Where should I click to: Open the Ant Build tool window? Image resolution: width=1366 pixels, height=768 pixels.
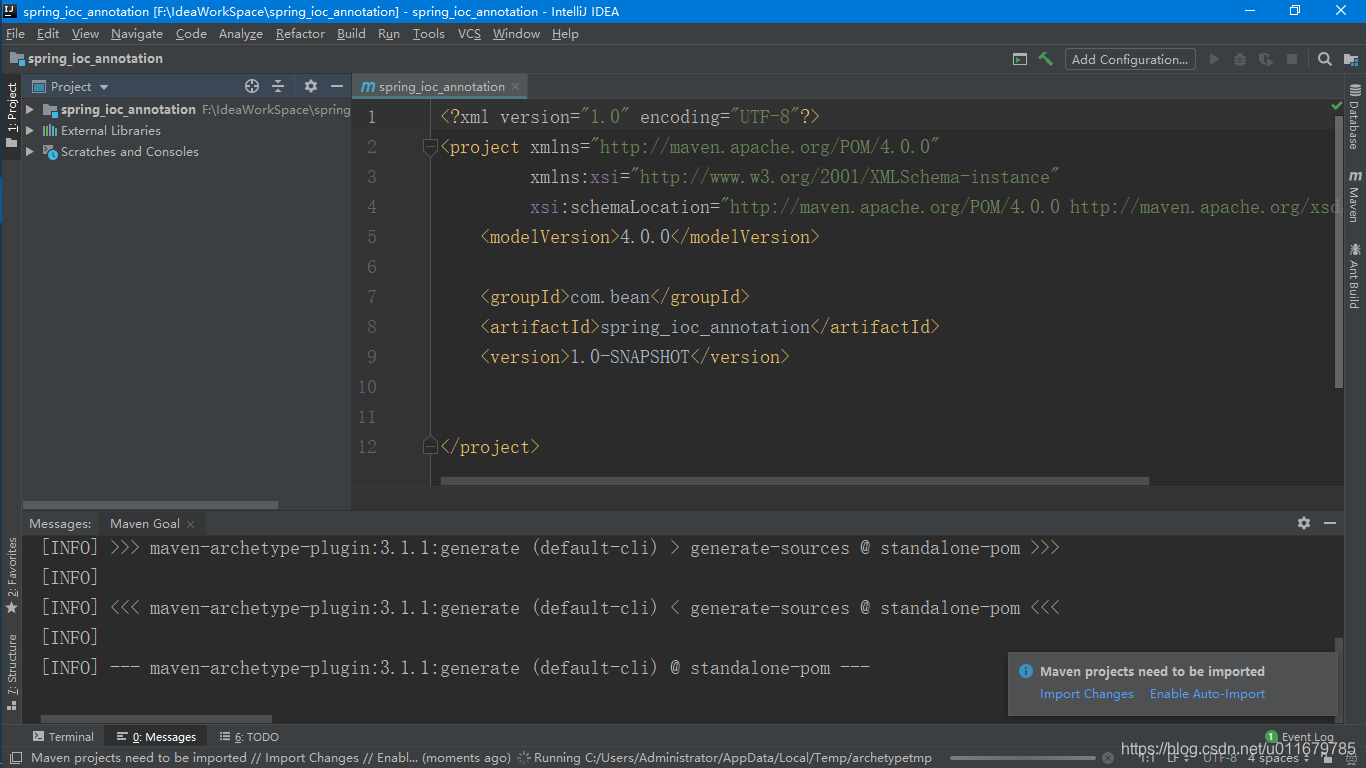tap(1355, 274)
